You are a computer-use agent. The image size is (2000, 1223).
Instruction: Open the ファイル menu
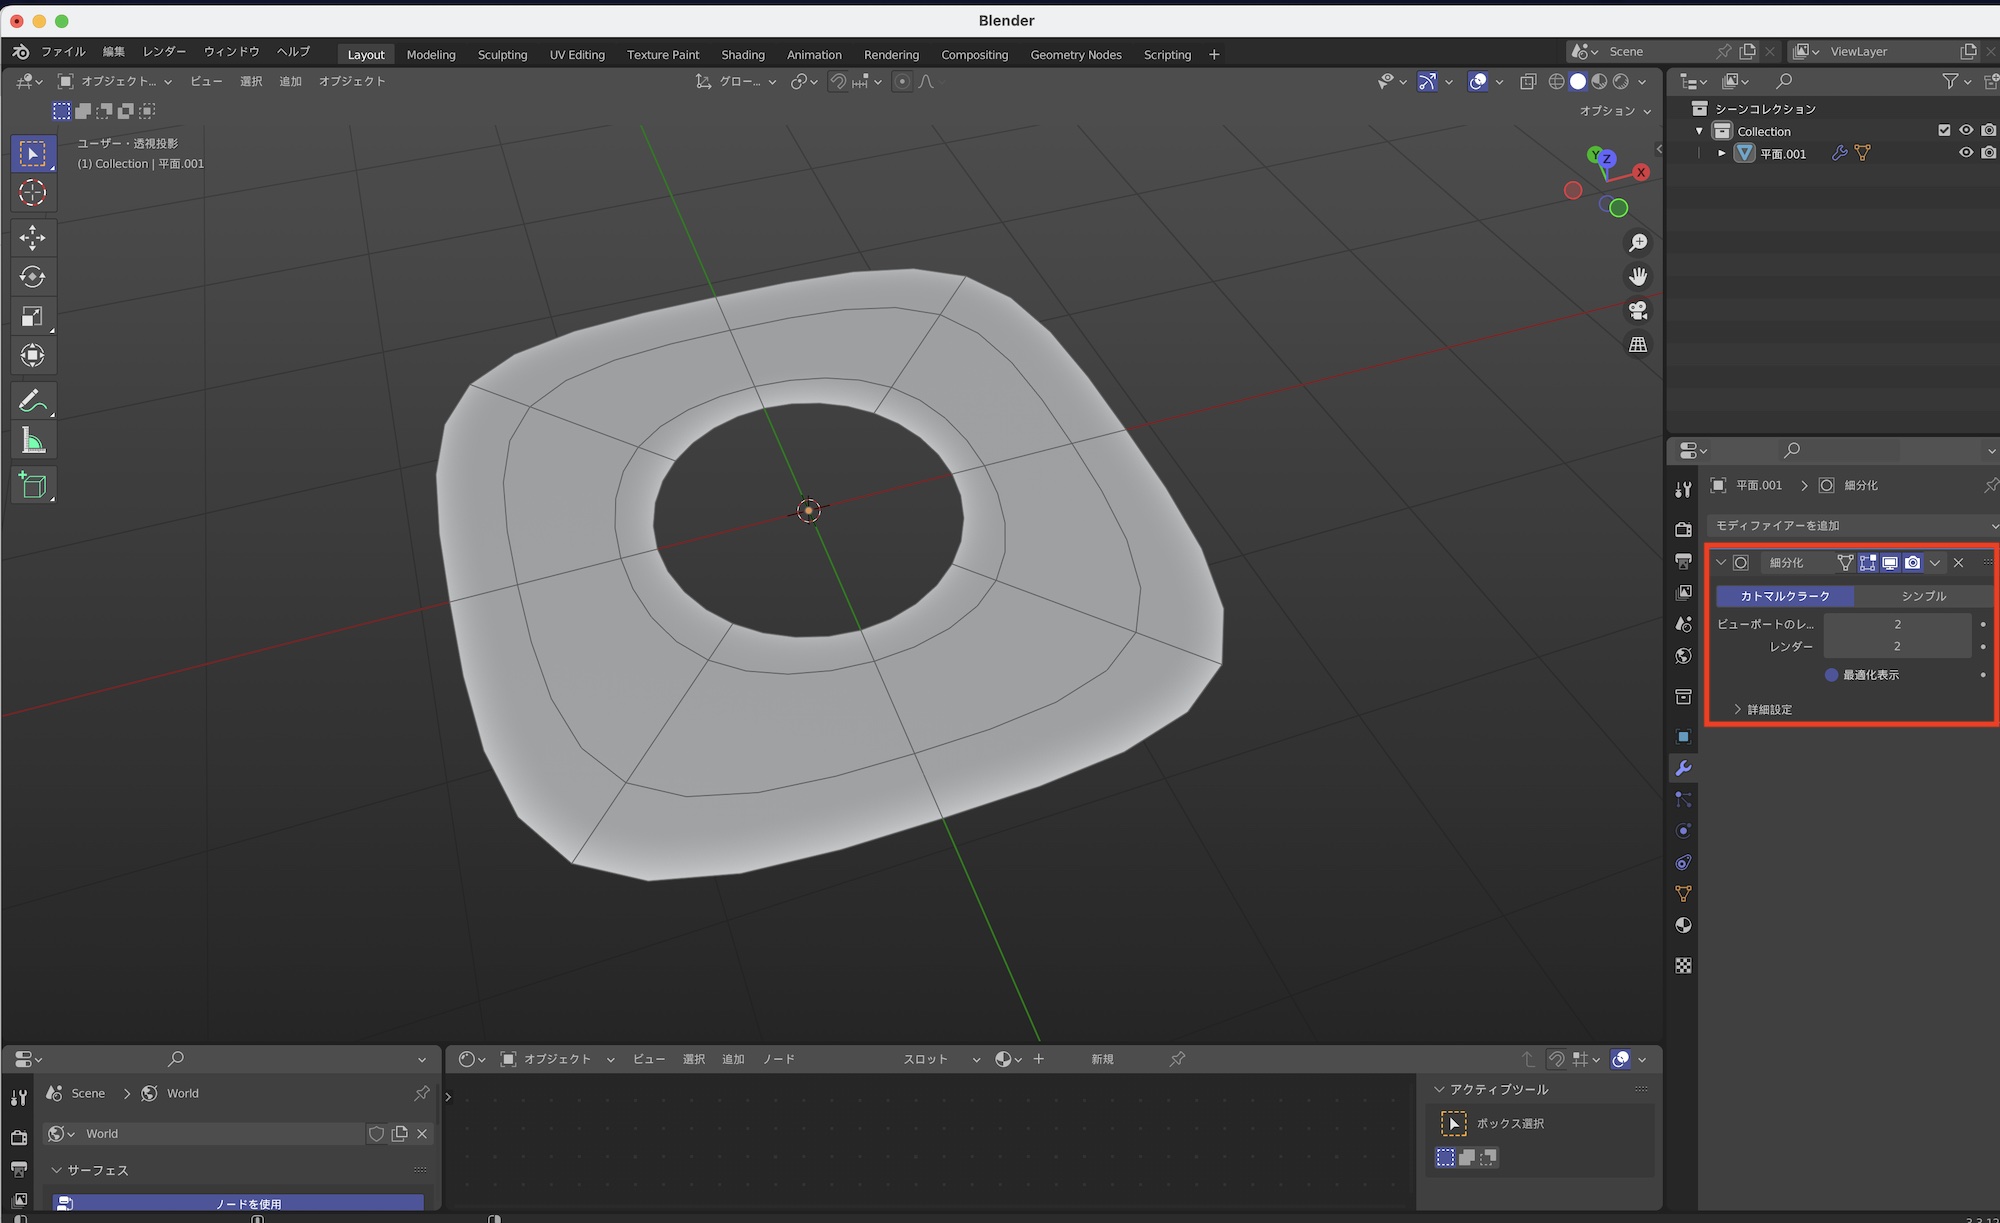pos(62,51)
